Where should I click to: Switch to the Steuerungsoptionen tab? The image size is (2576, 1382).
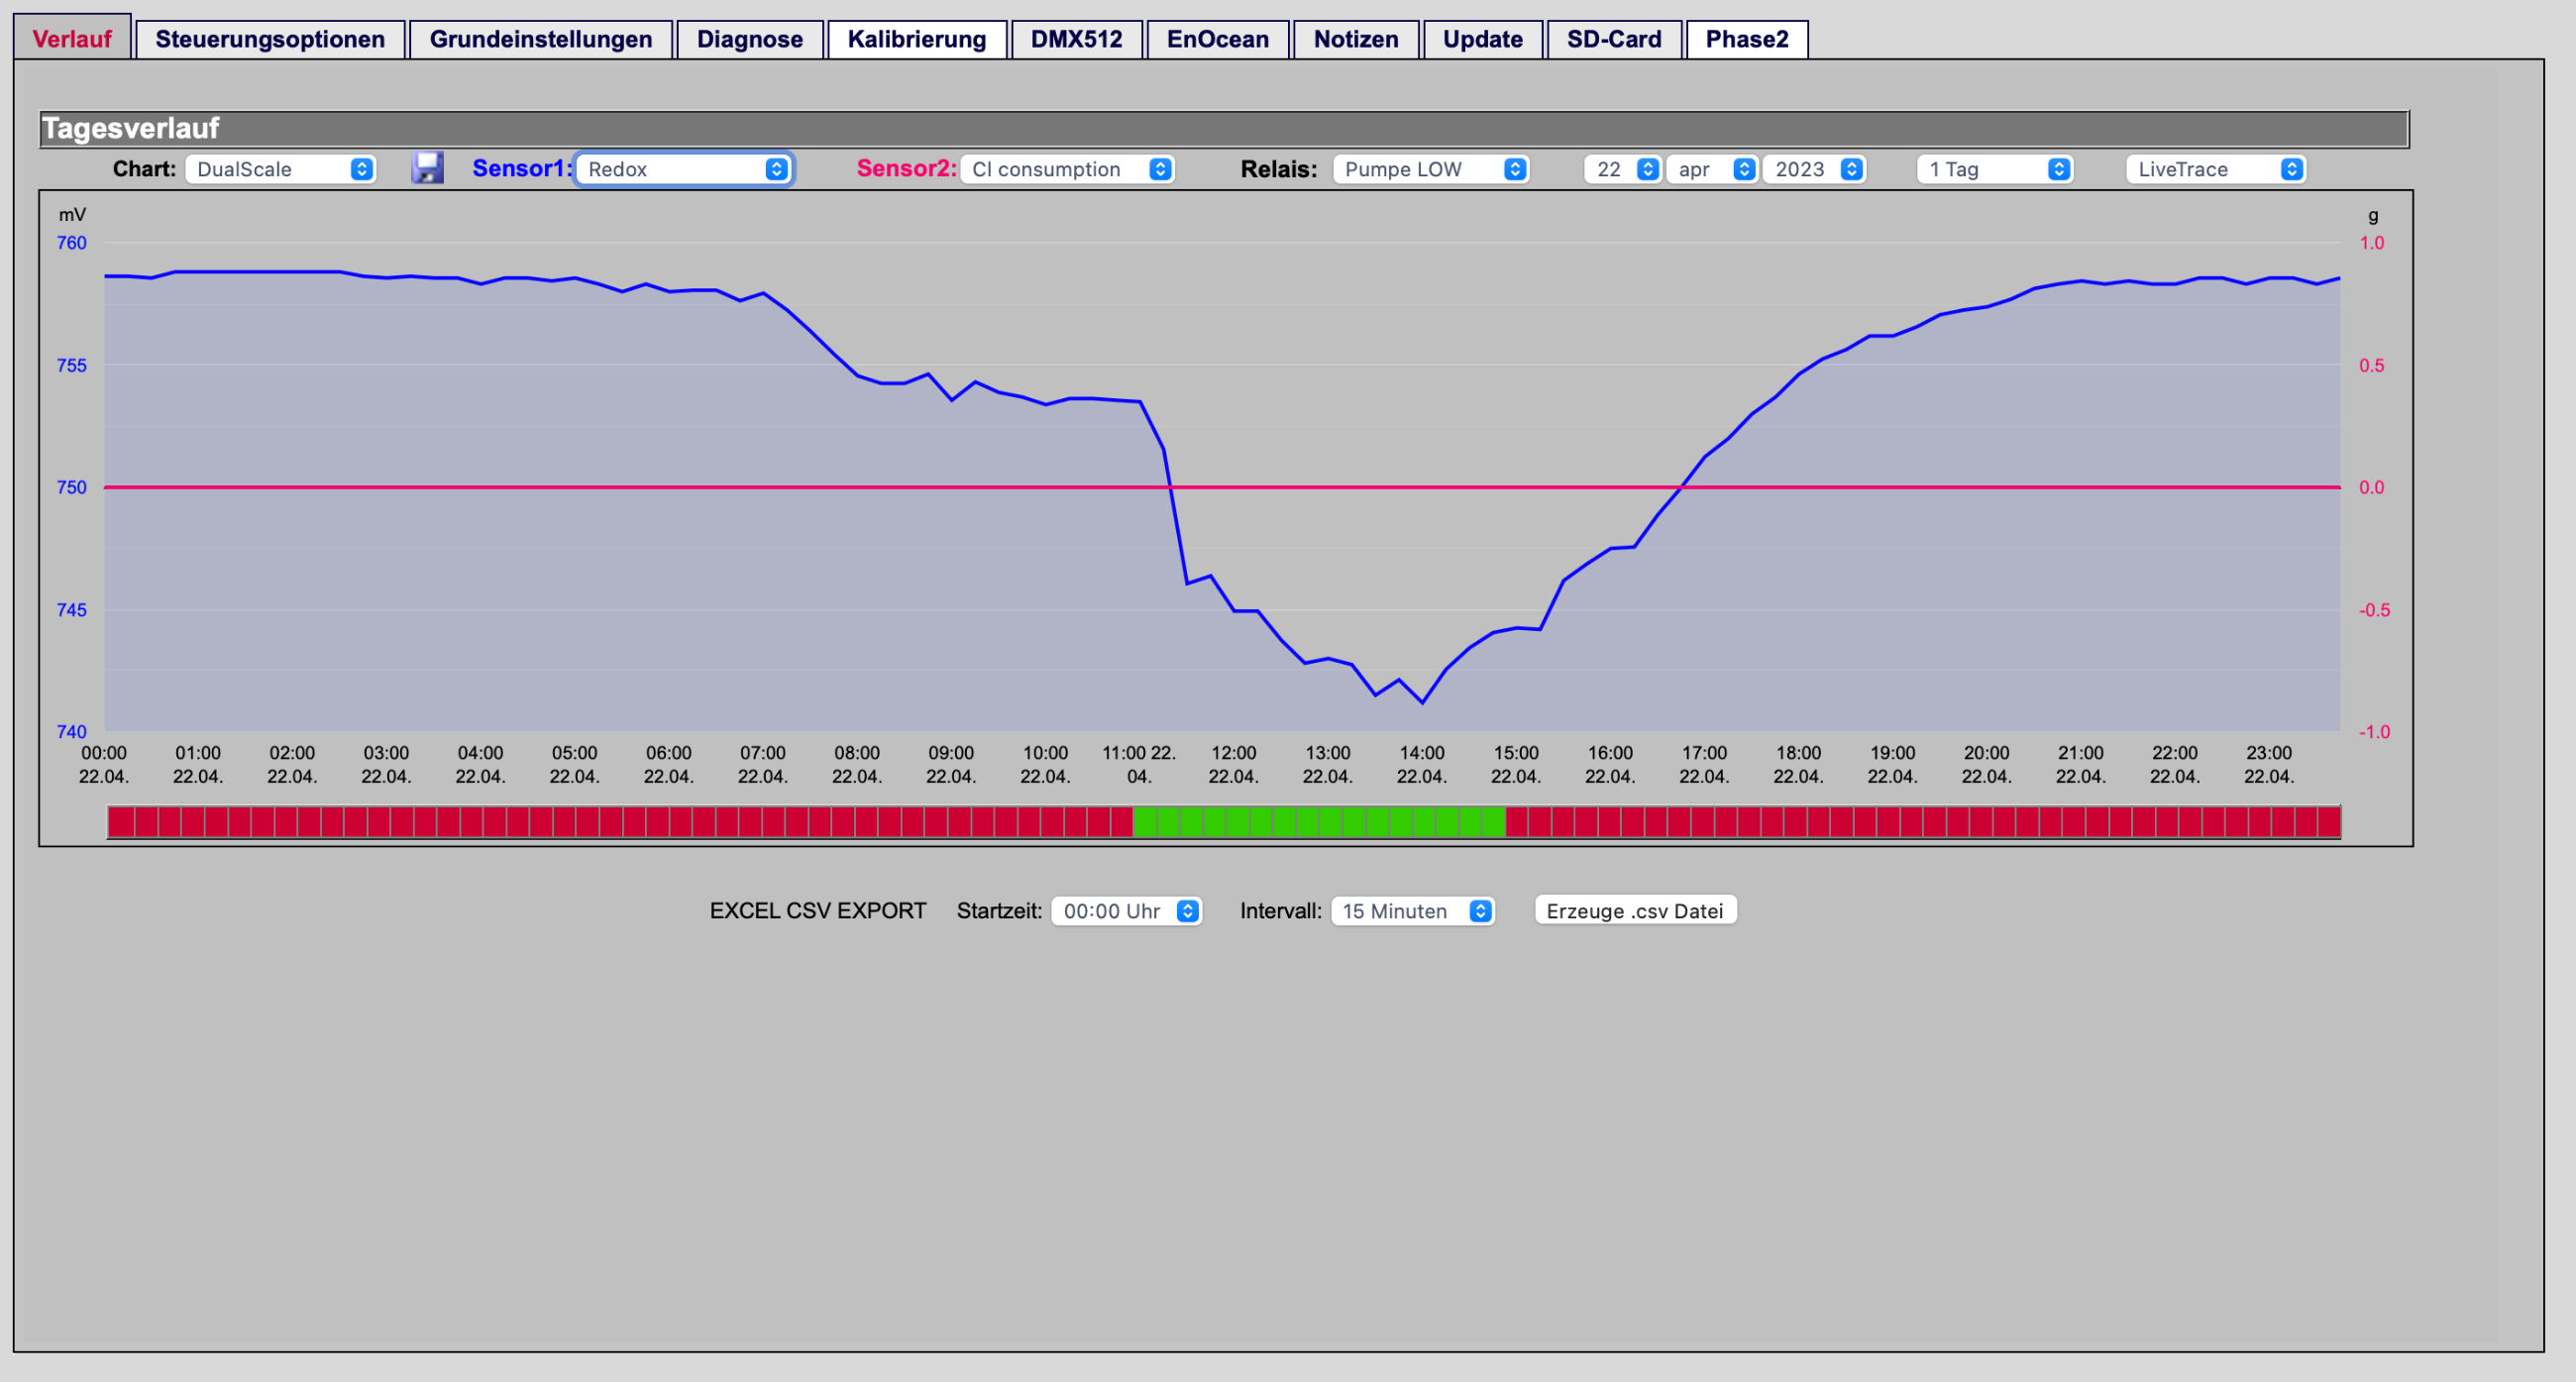tap(270, 39)
